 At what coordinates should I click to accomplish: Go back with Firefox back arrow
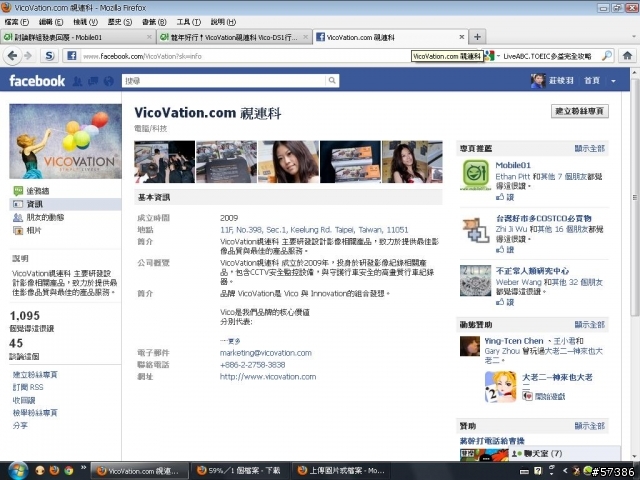point(12,56)
